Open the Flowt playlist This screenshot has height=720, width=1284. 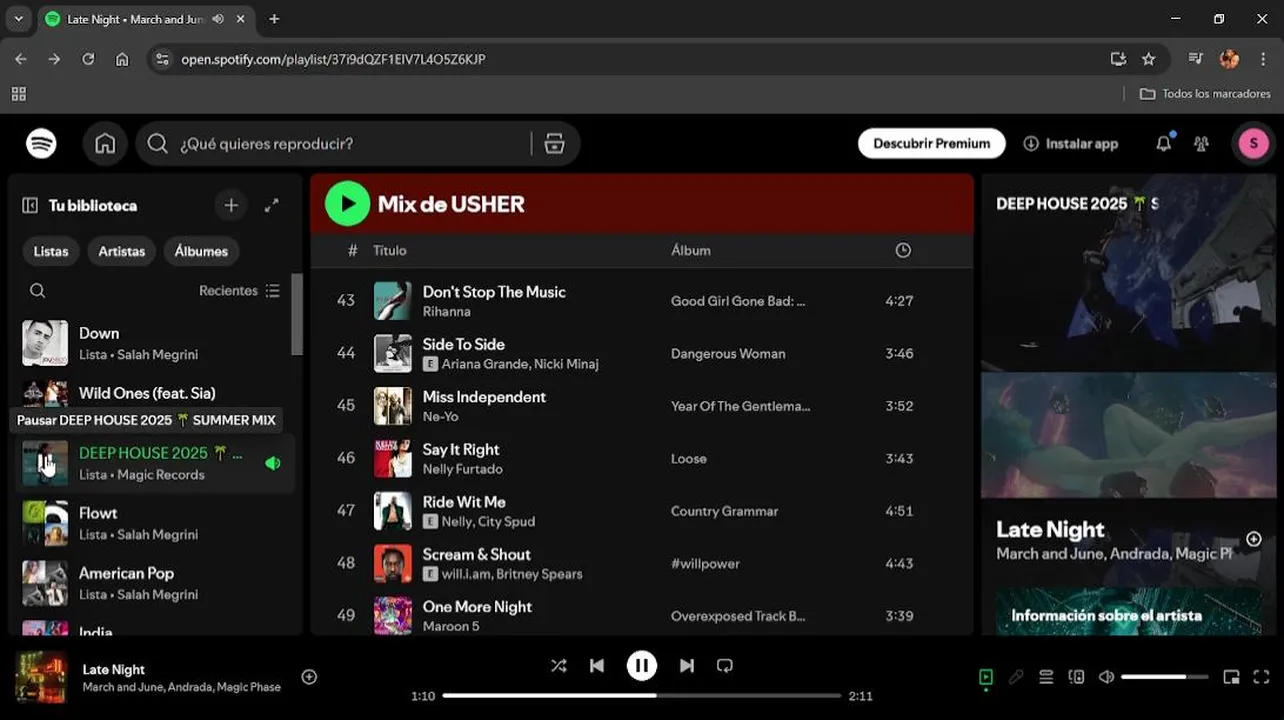pyautogui.click(x=156, y=523)
